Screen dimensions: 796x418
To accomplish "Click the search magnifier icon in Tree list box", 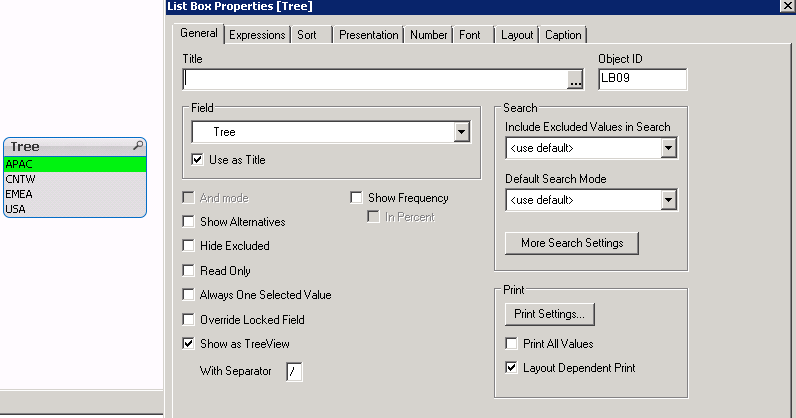I will [x=137, y=146].
